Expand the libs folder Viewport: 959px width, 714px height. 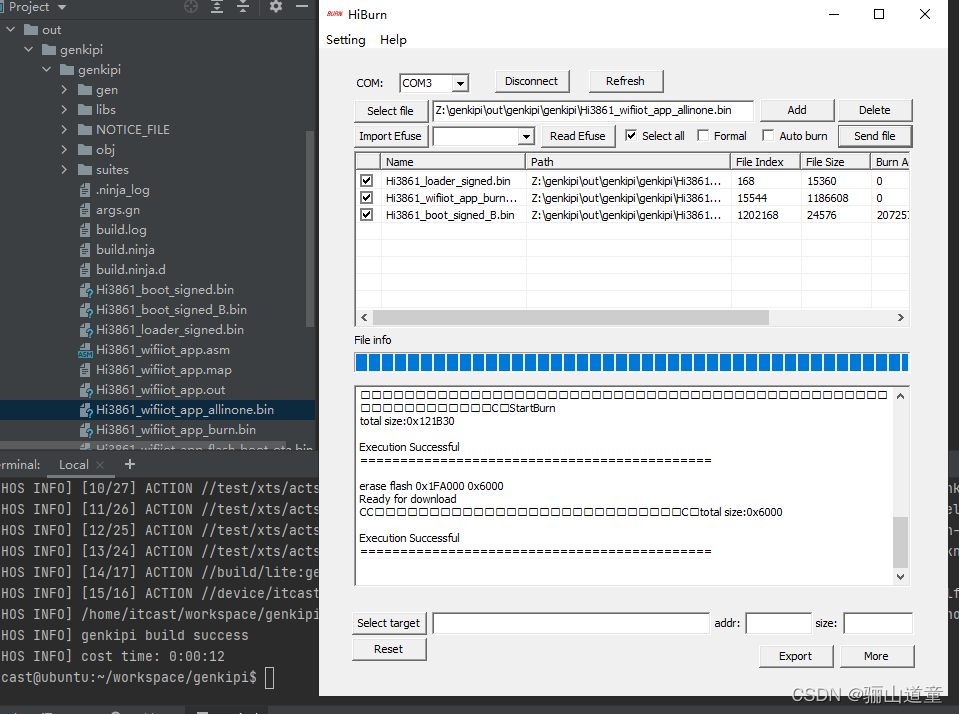pos(64,110)
